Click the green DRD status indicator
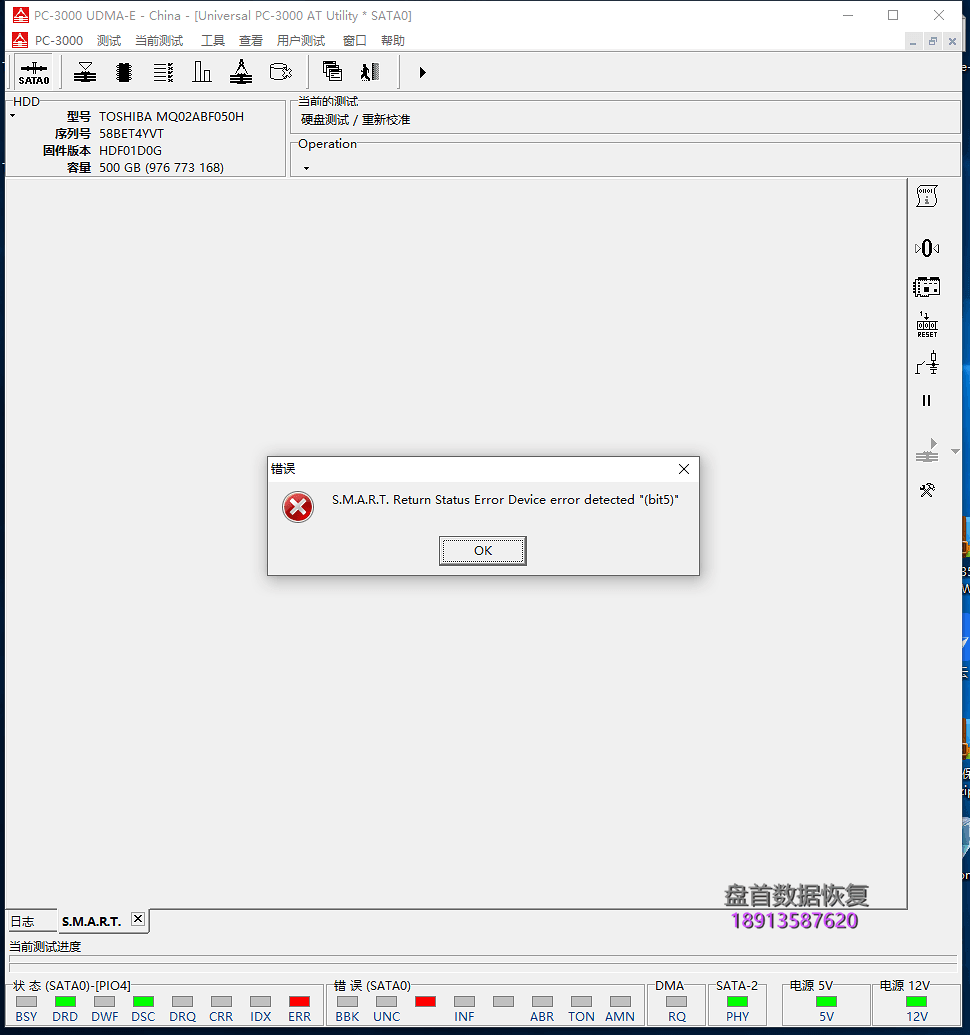 [x=65, y=1001]
